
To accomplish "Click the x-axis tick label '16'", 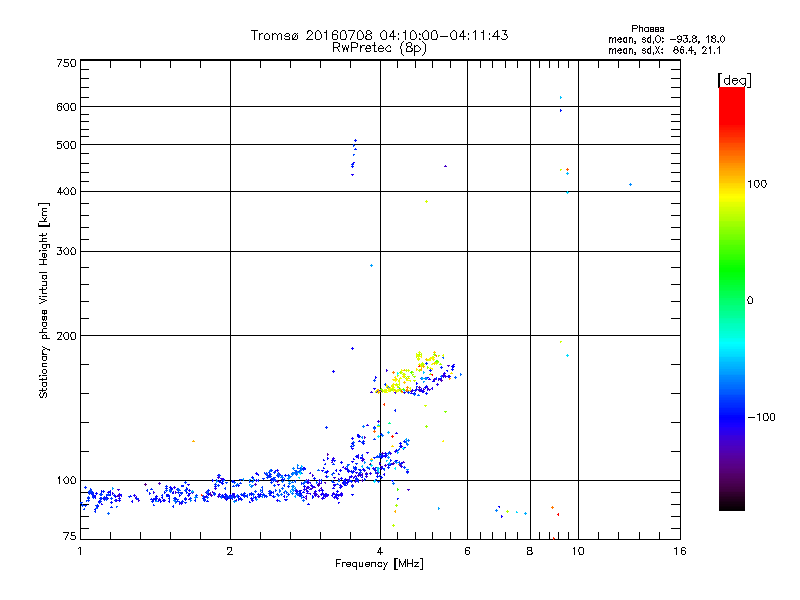I will (680, 551).
